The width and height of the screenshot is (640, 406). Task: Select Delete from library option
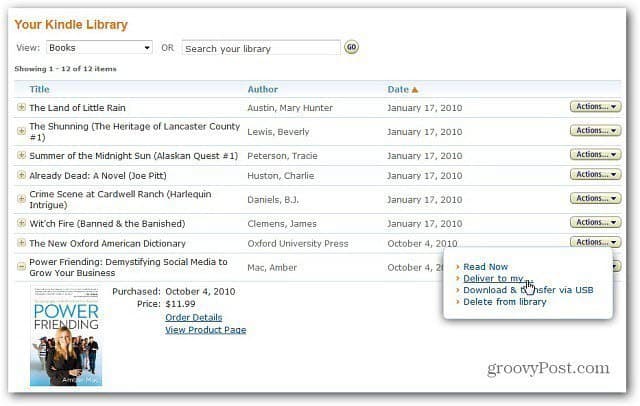[x=504, y=302]
